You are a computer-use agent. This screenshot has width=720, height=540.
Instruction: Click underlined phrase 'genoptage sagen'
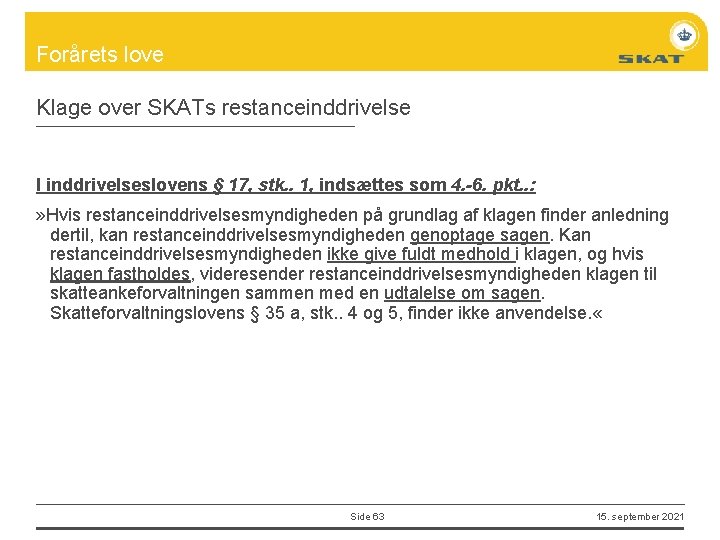[479, 235]
